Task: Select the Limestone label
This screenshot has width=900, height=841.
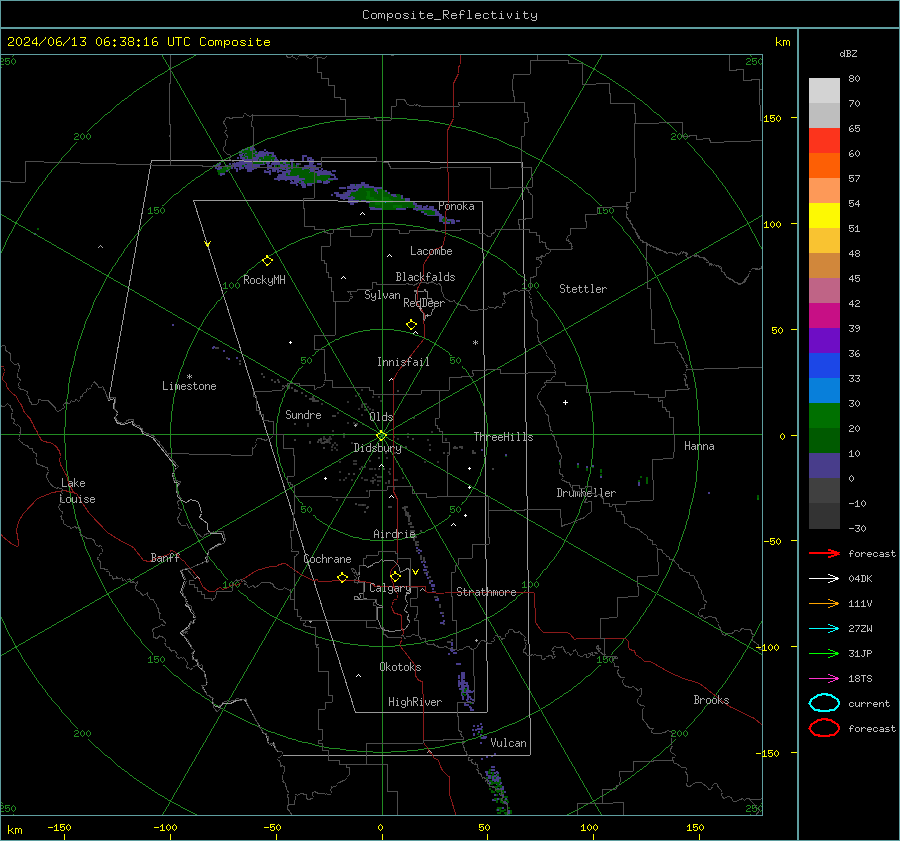Action: (x=189, y=386)
